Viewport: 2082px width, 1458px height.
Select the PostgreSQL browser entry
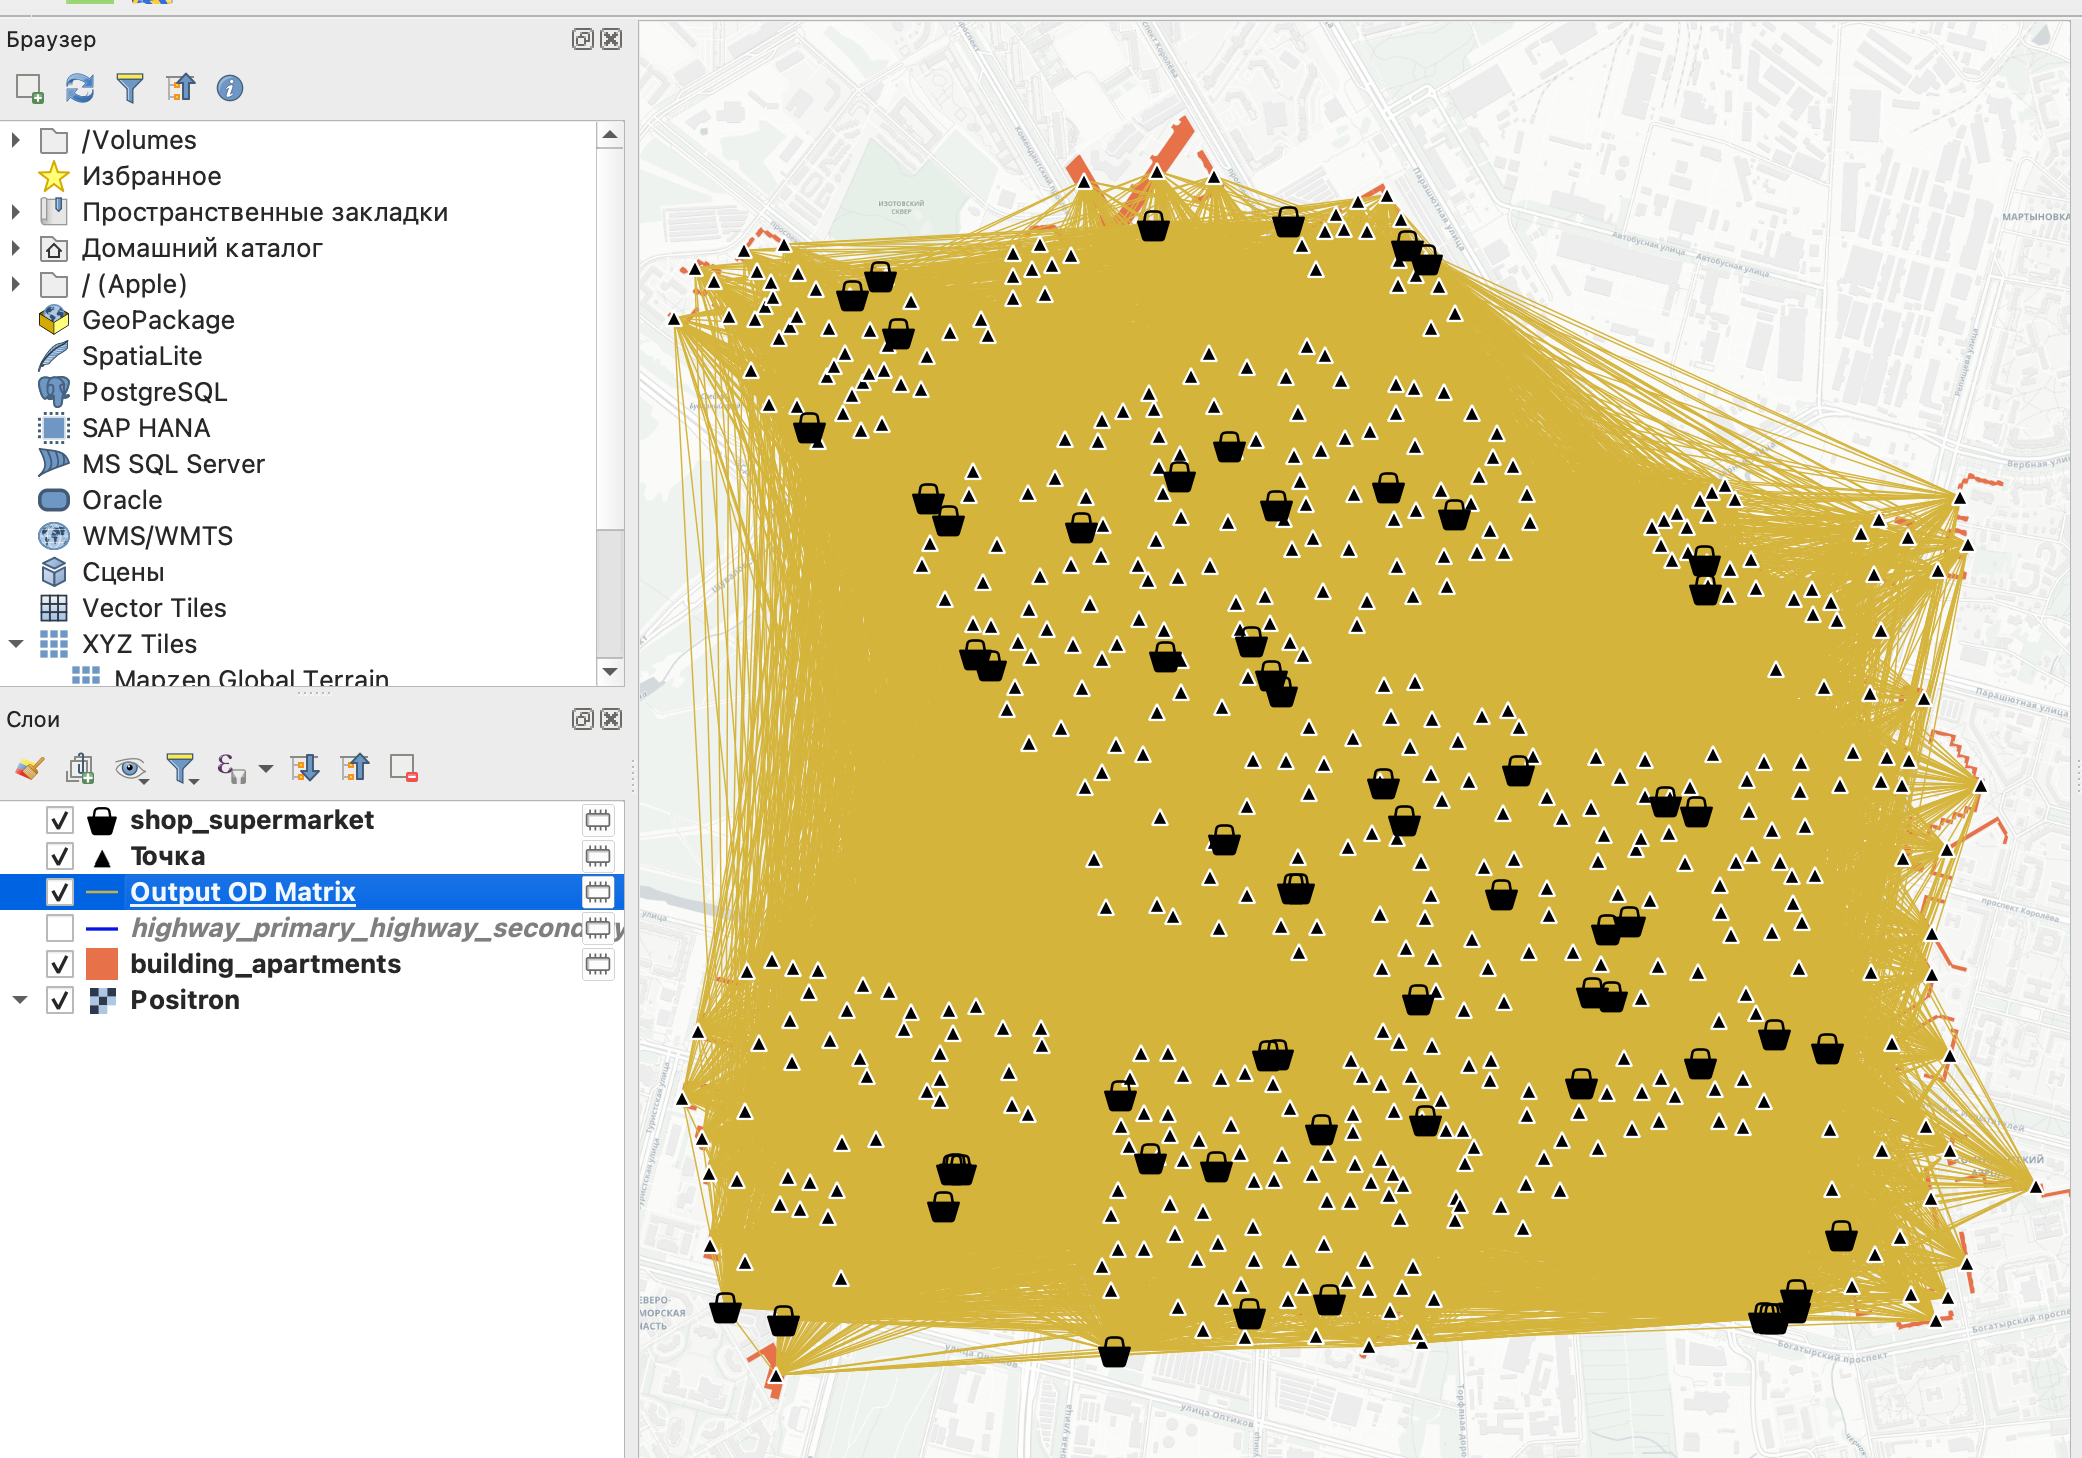(x=154, y=392)
